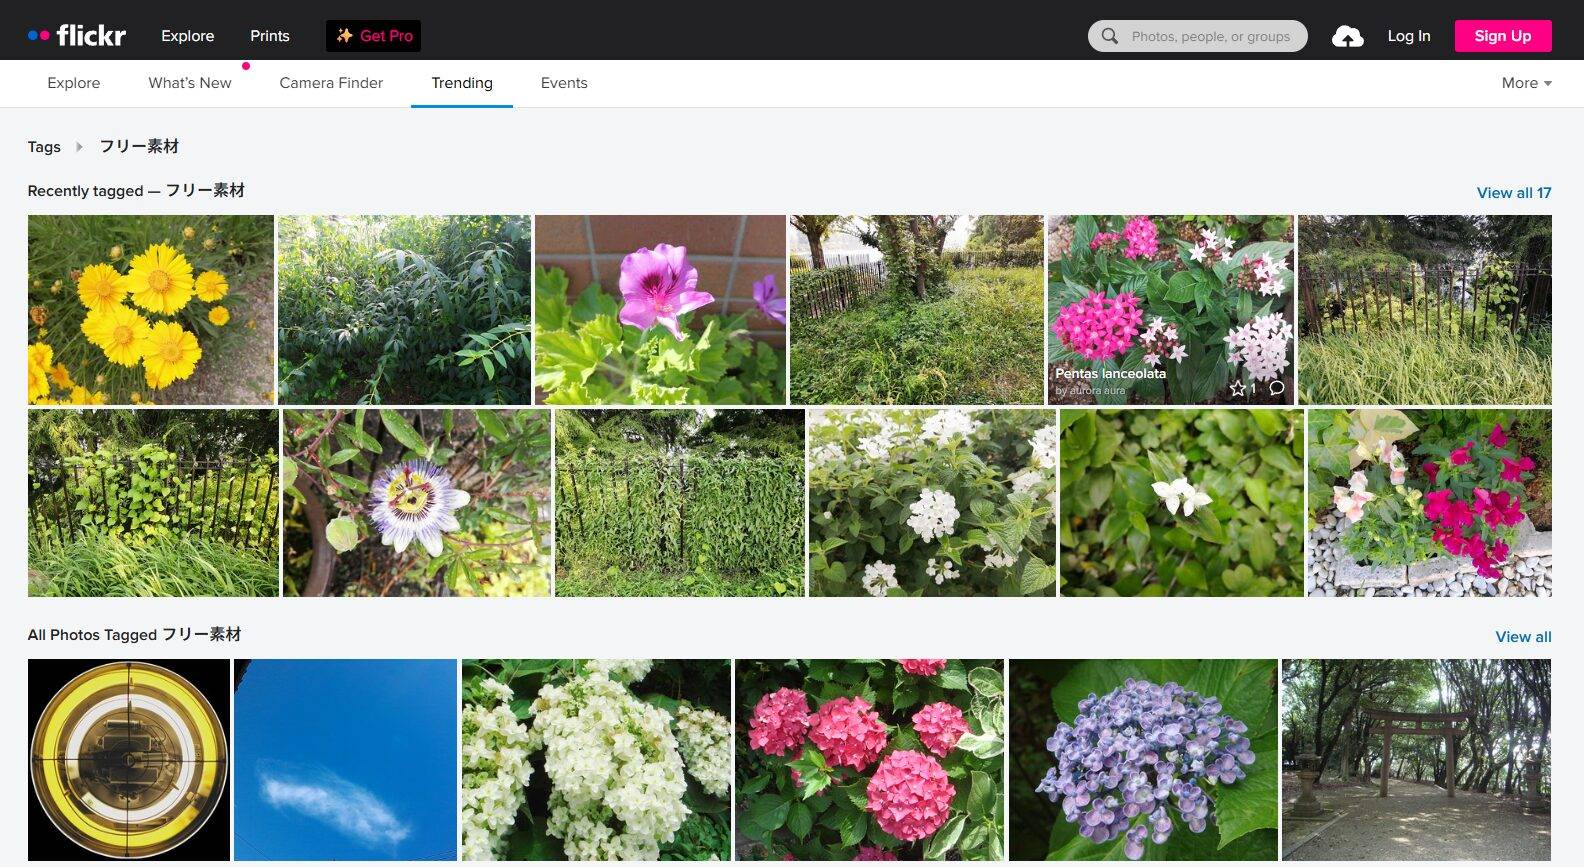This screenshot has height=867, width=1584.
Task: Open the yellow flowers photo thumbnail
Action: 151,309
